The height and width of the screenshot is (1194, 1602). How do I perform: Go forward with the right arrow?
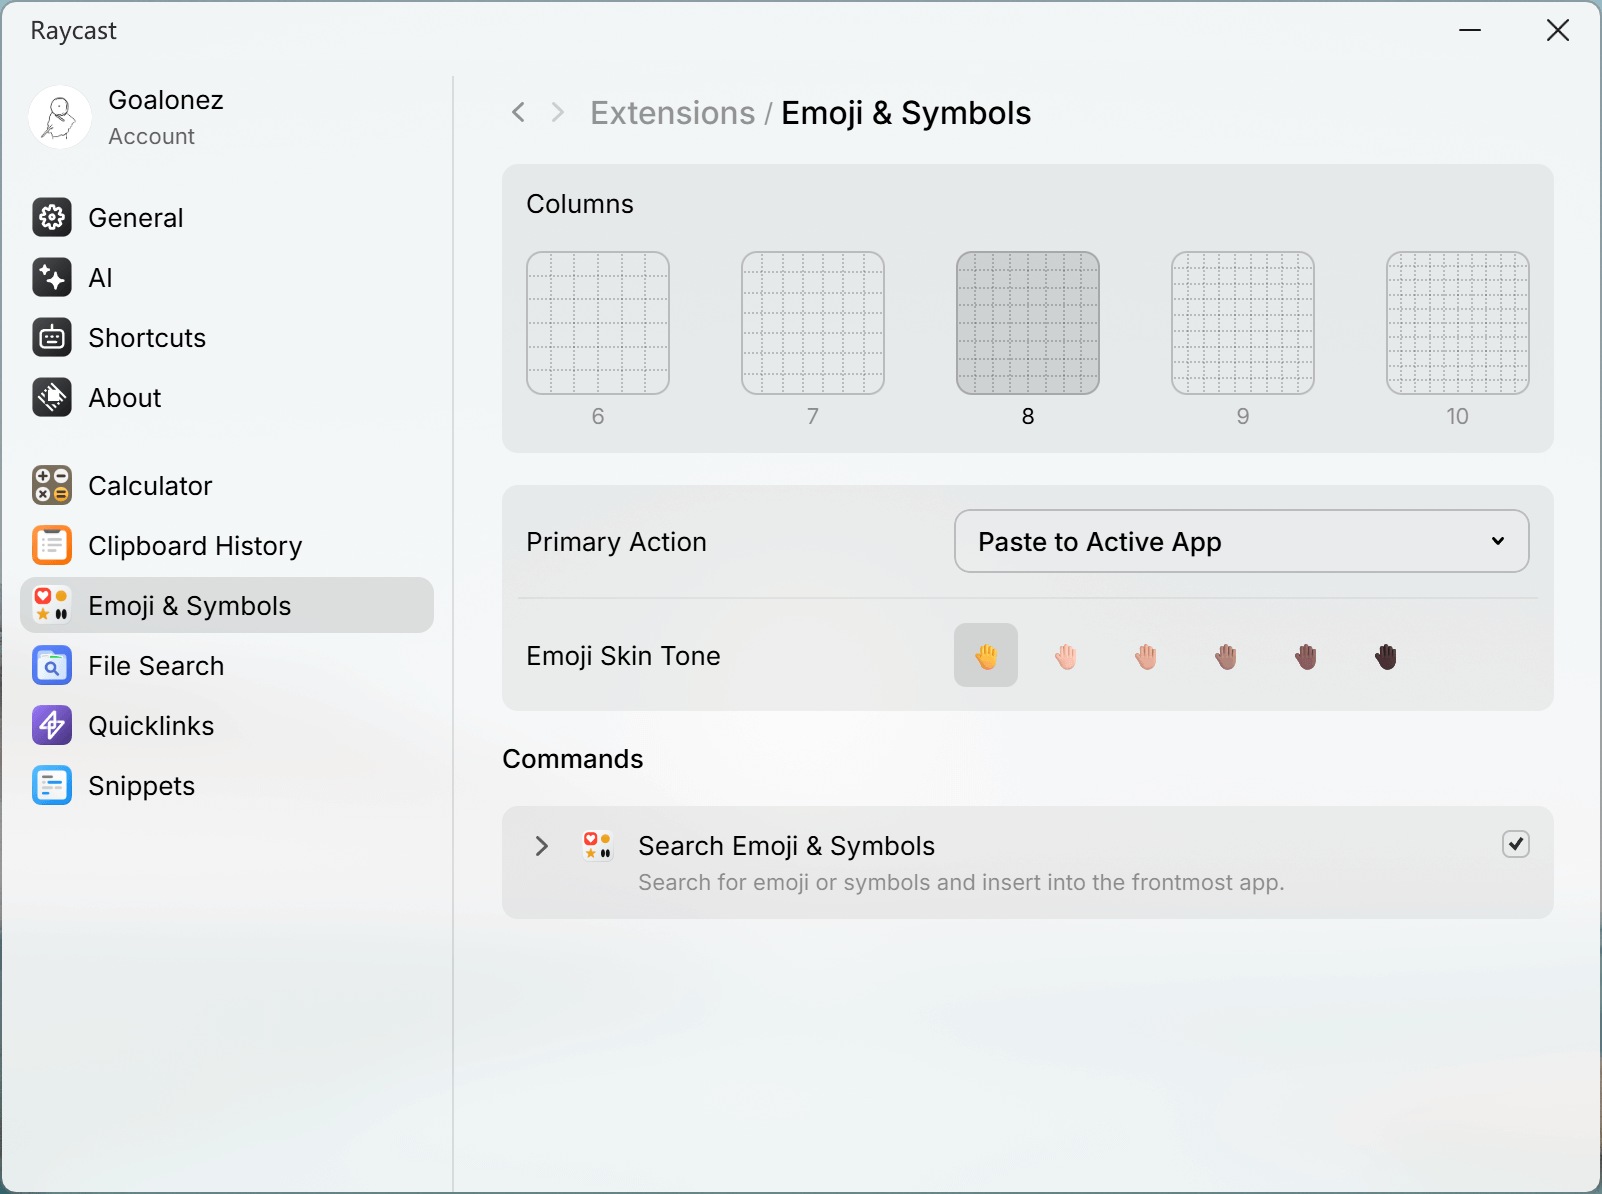(x=558, y=112)
